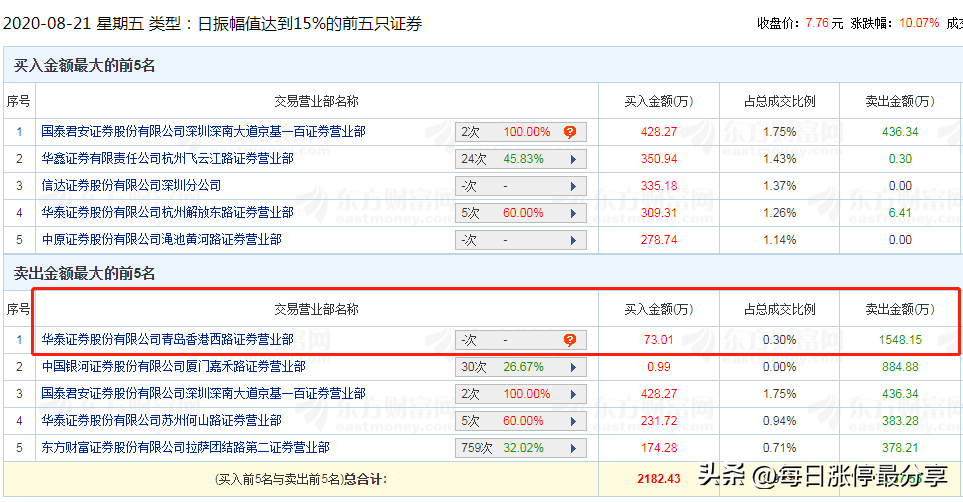The image size is (963, 502).
Task: Click arrow icon in 中原证券渑池黄河路 row
Action: point(573,240)
